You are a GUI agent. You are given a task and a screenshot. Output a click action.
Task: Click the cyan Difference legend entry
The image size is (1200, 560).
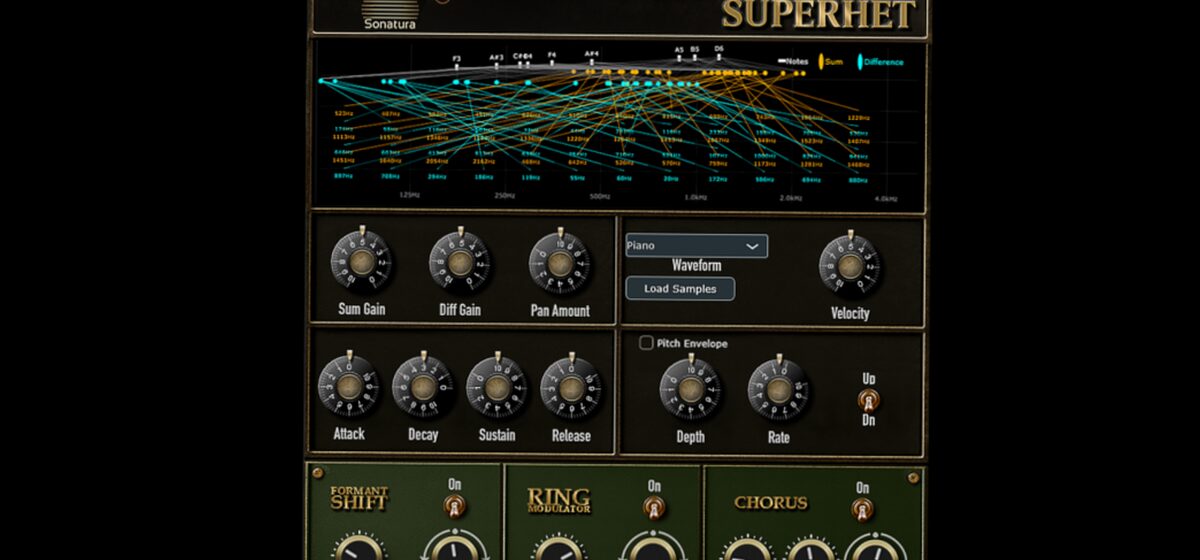(x=880, y=62)
